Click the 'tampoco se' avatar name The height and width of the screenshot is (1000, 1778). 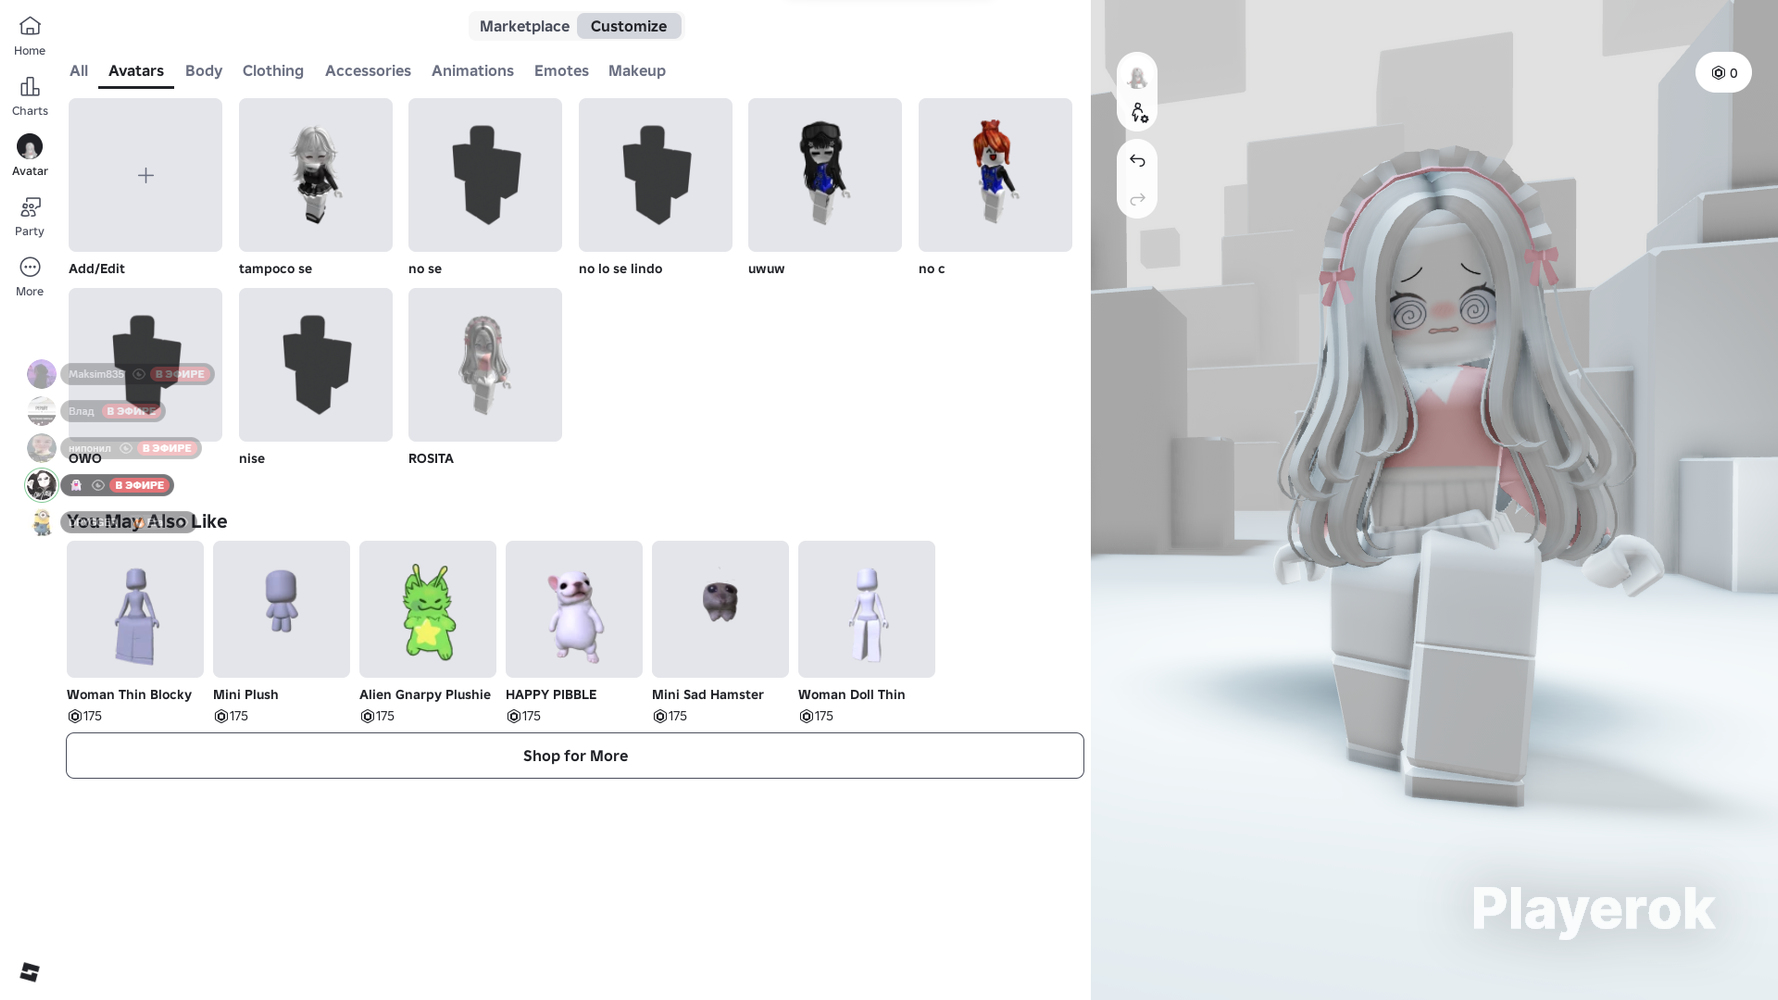276,269
